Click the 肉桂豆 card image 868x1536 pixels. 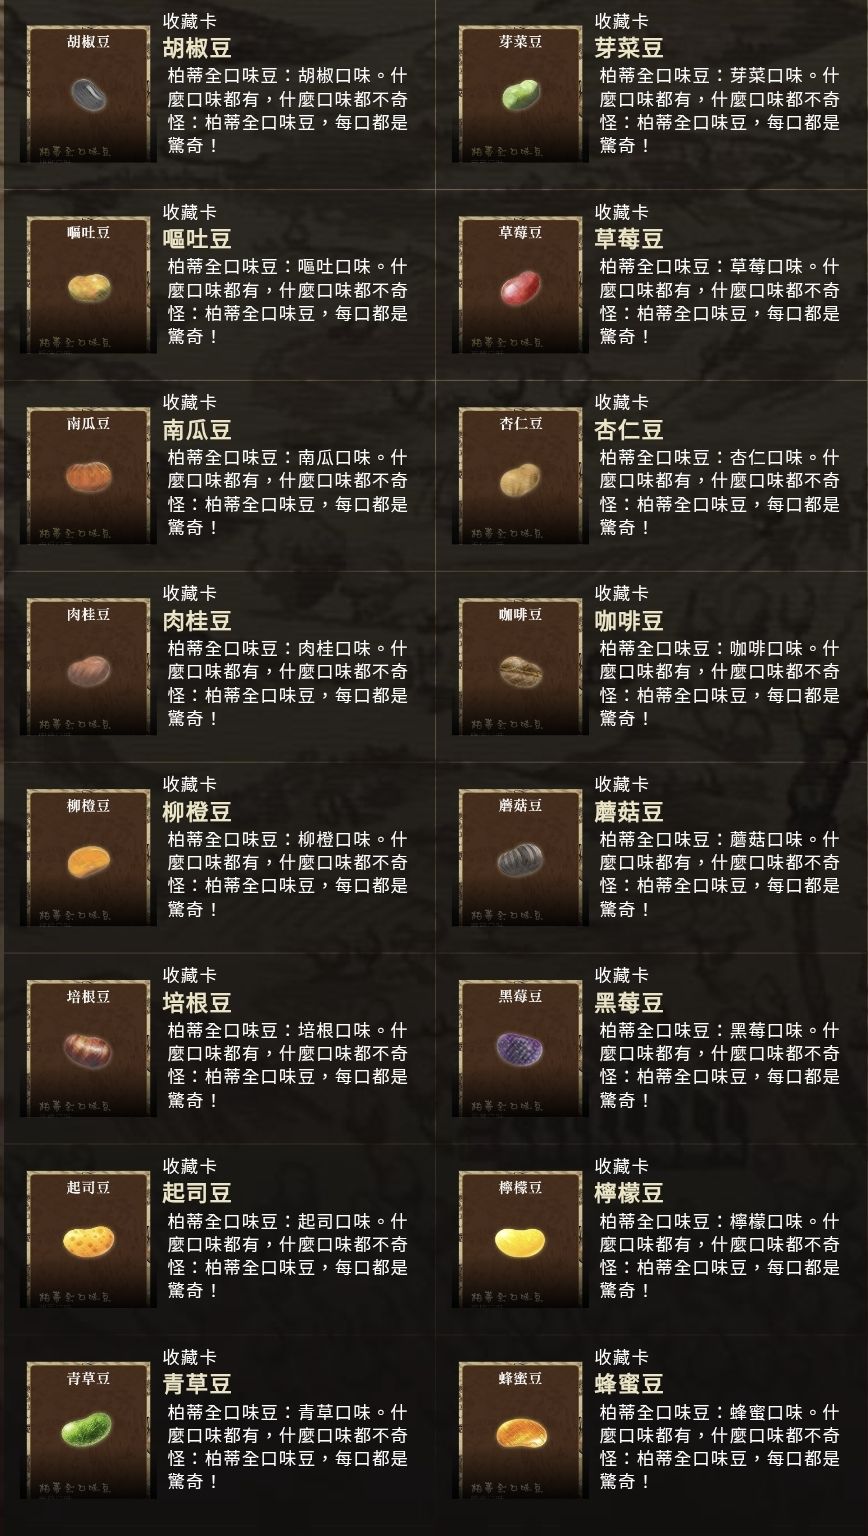(89, 666)
